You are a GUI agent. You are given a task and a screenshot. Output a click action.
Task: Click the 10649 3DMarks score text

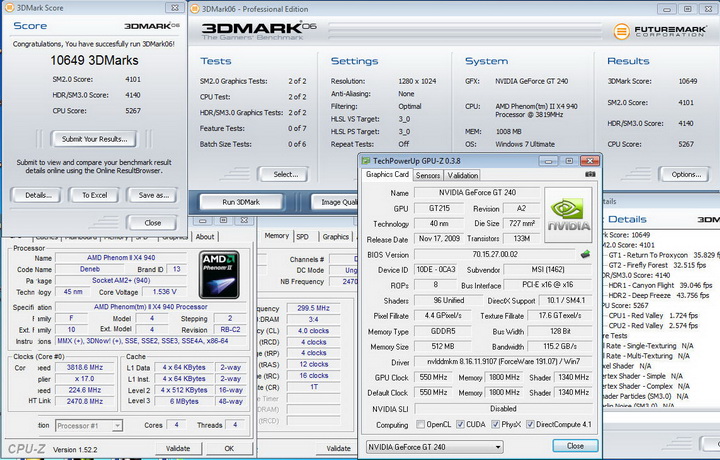coord(94,61)
